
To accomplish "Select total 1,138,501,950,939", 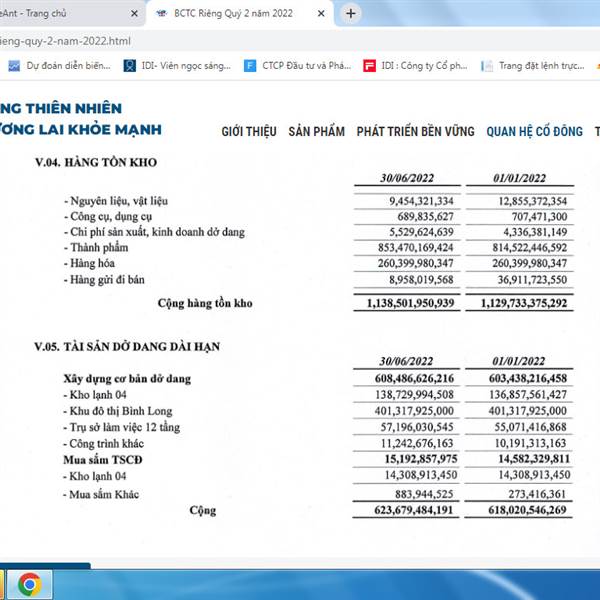I will coord(410,303).
